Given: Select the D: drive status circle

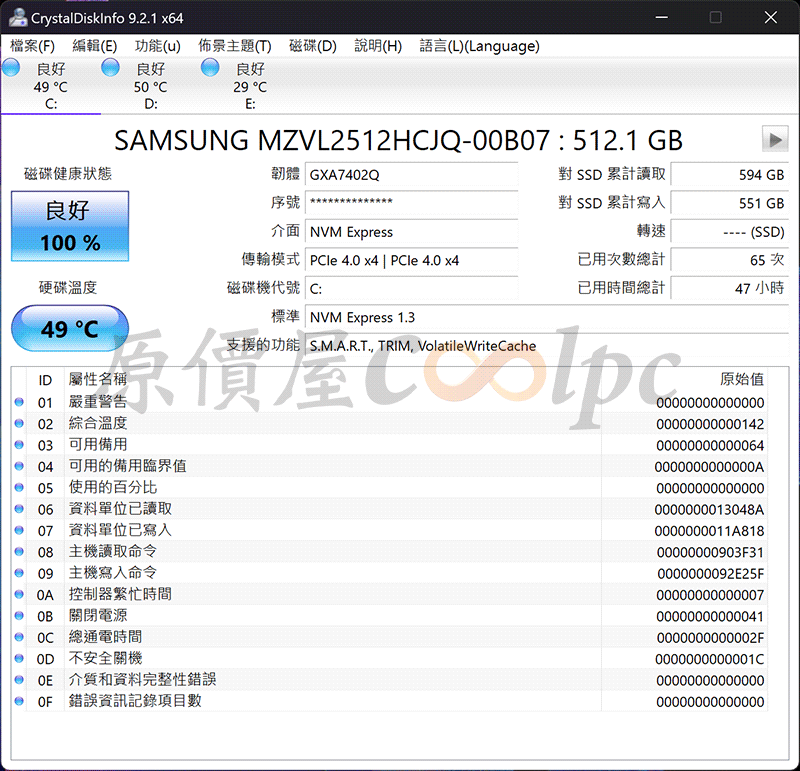Looking at the screenshot, I should click(110, 68).
